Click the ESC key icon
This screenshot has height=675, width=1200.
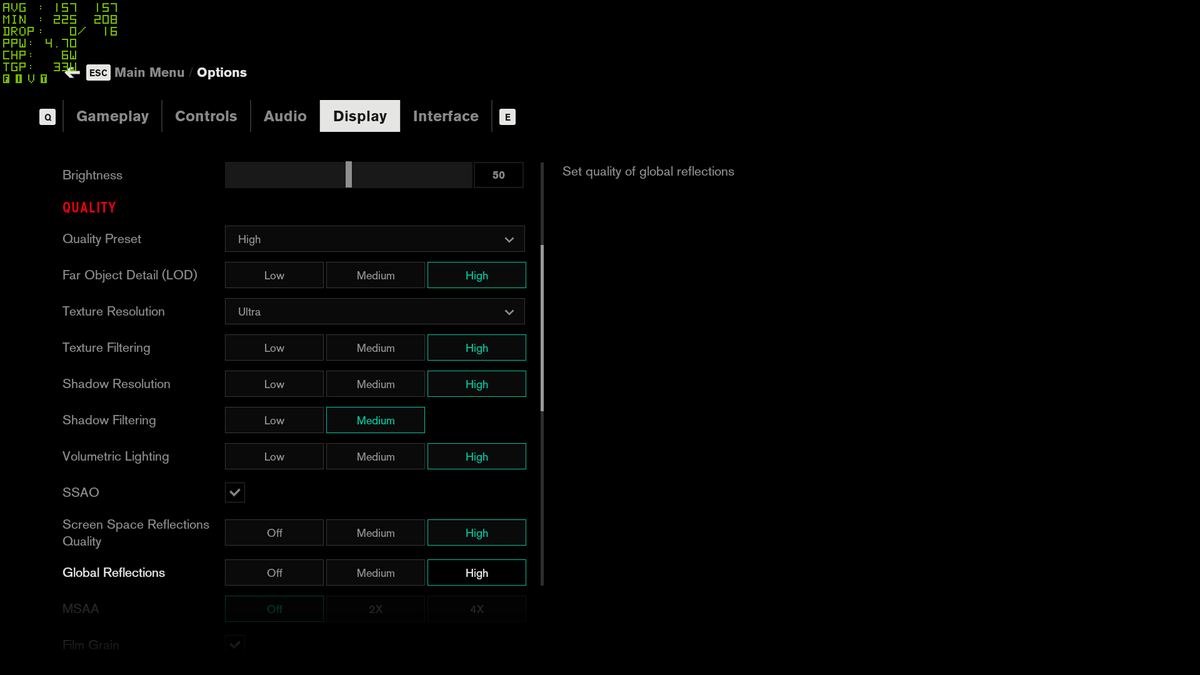[x=98, y=73]
